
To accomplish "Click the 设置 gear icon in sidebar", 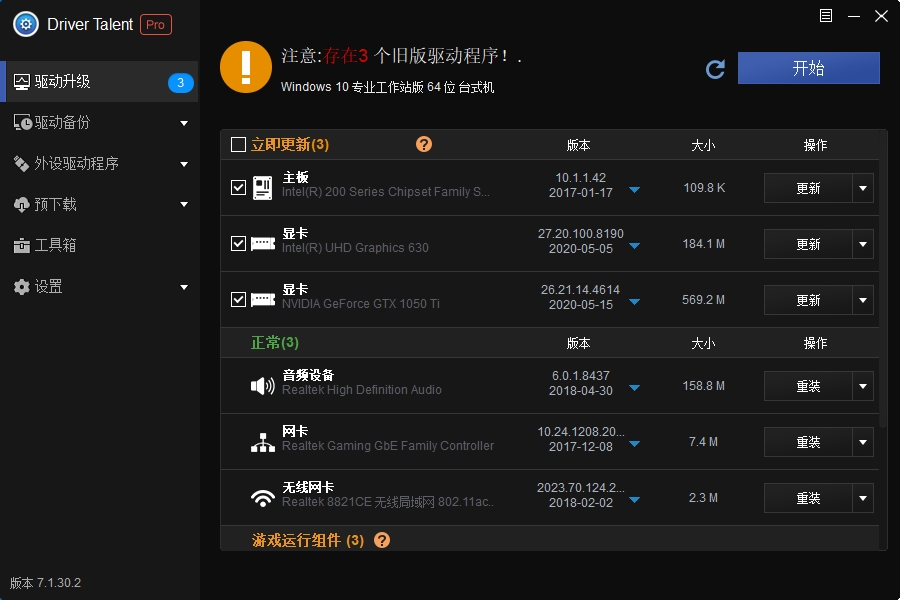I will tap(21, 287).
